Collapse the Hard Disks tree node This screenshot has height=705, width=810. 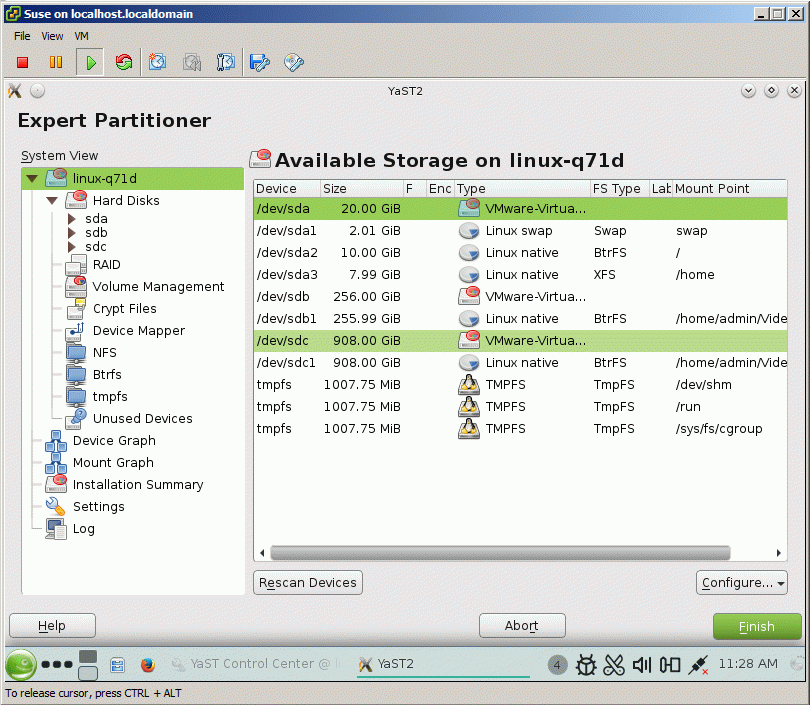pyautogui.click(x=52, y=200)
